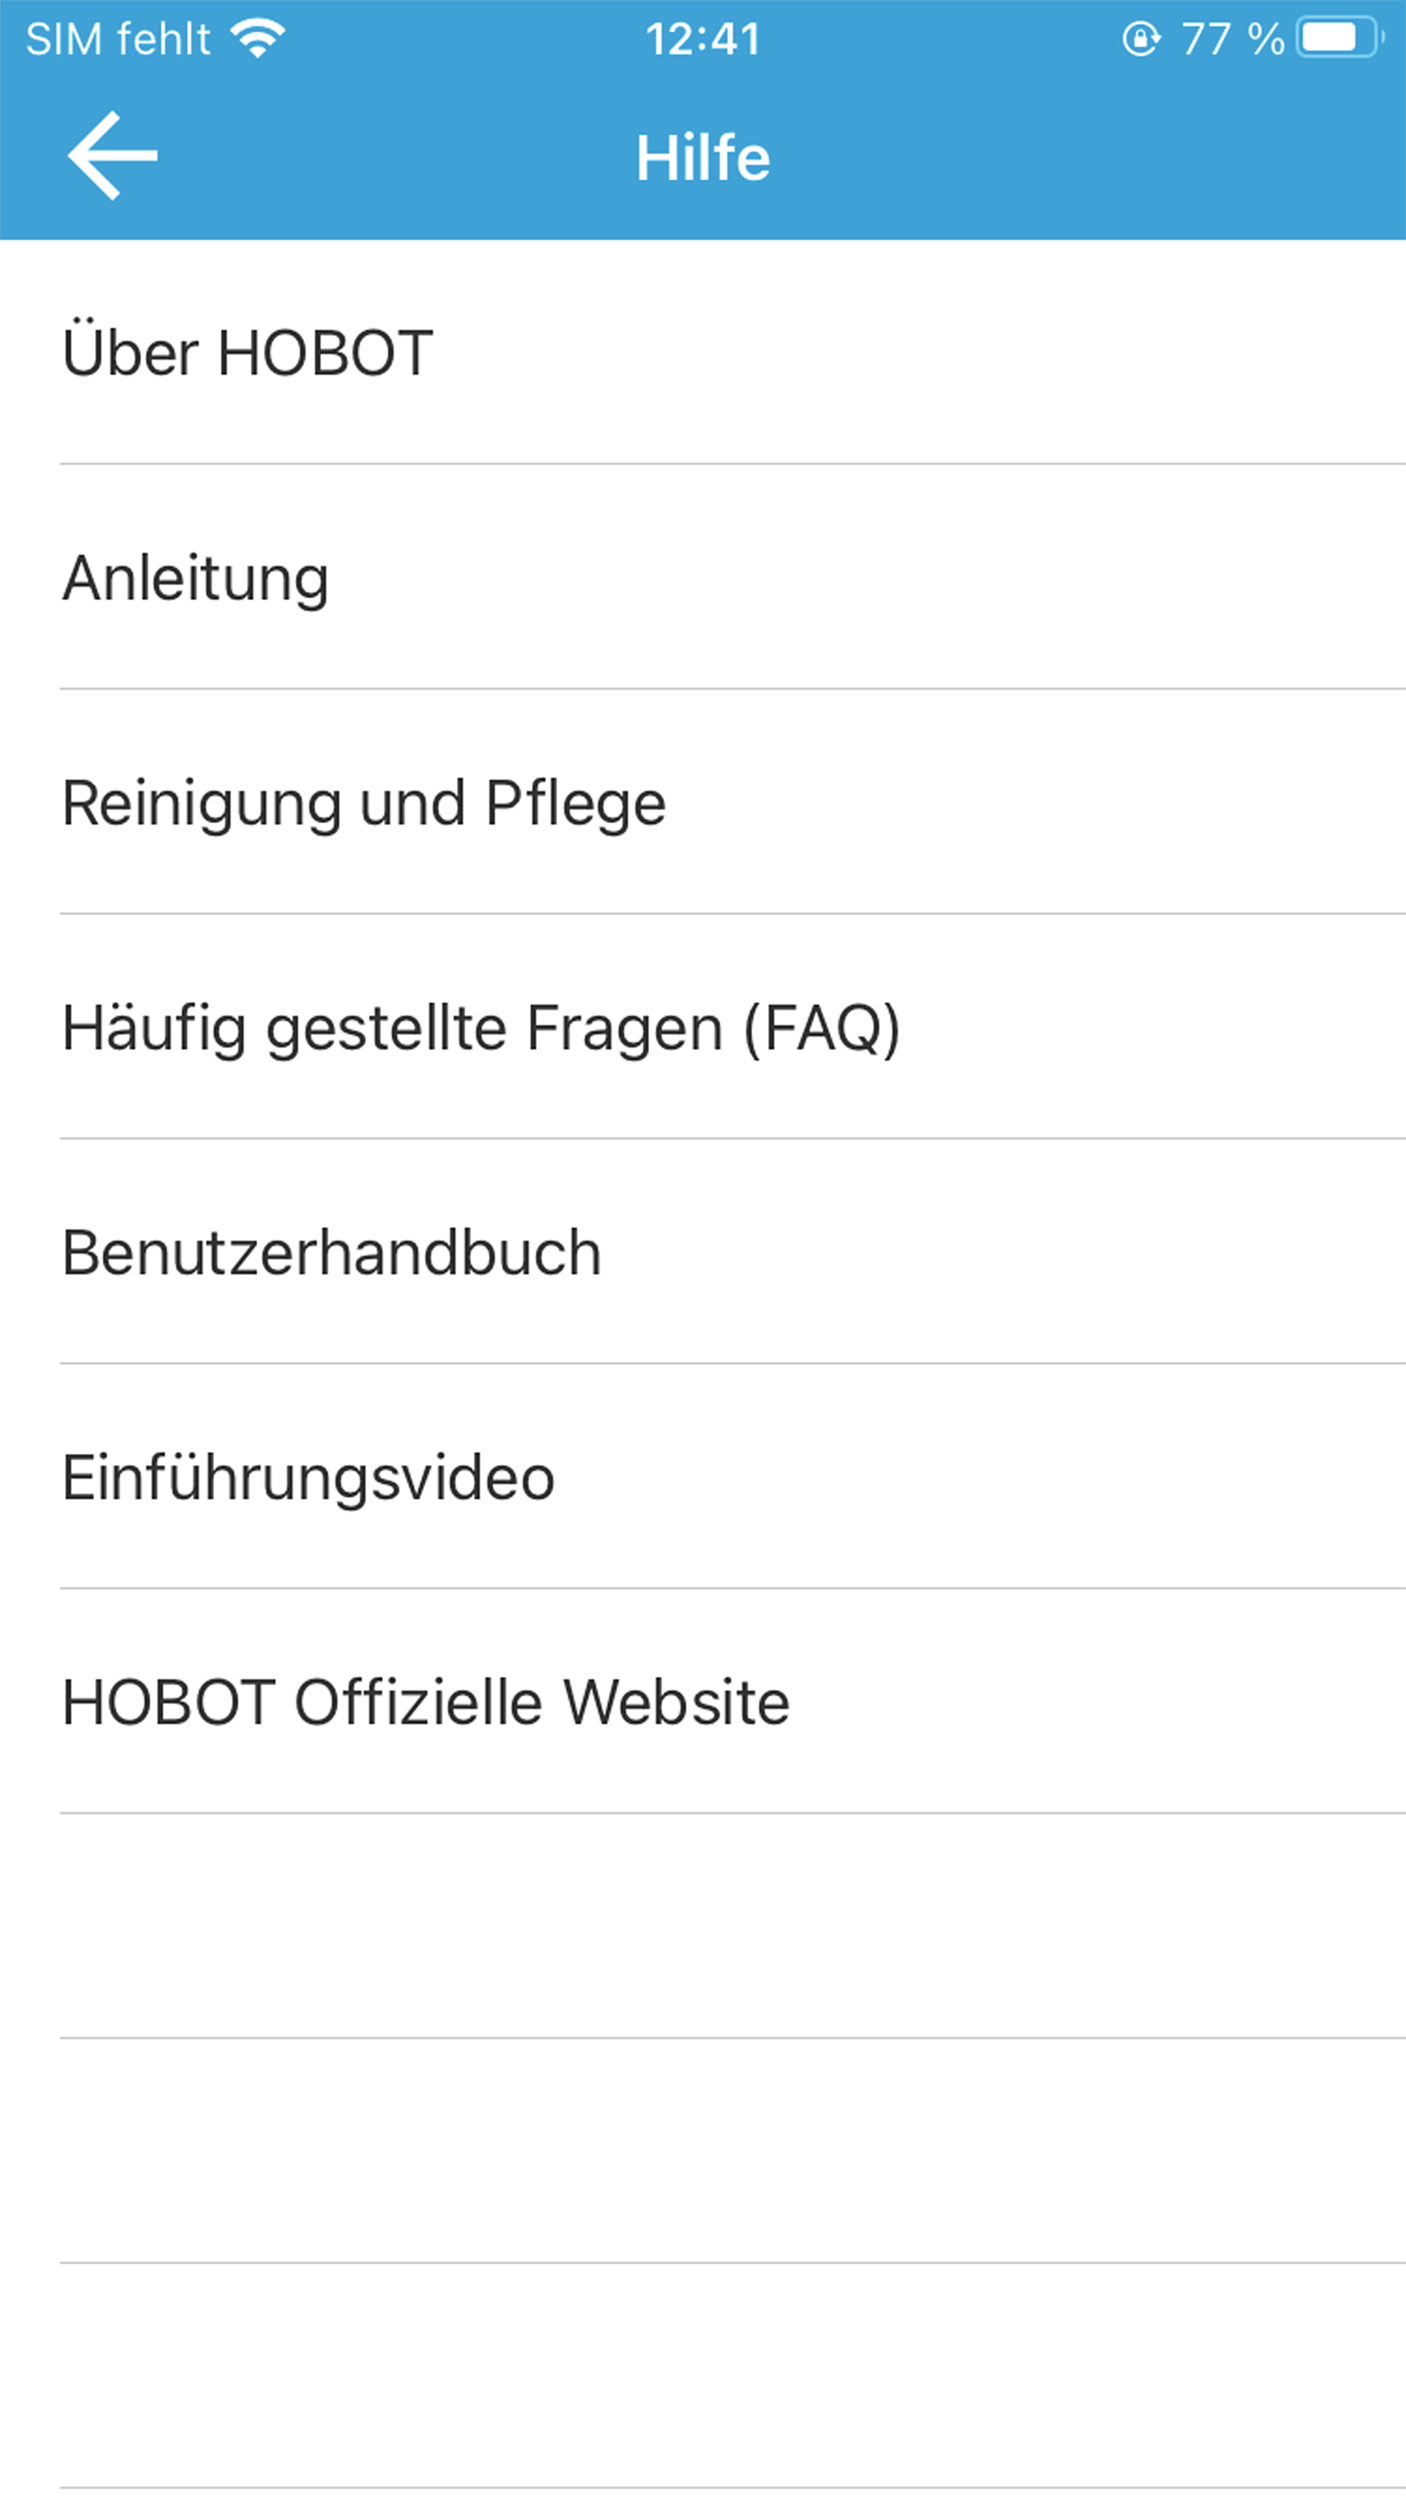Tap the 'SIM fehlt' carrier text
Screen dimensions: 1406x2500
118,40
